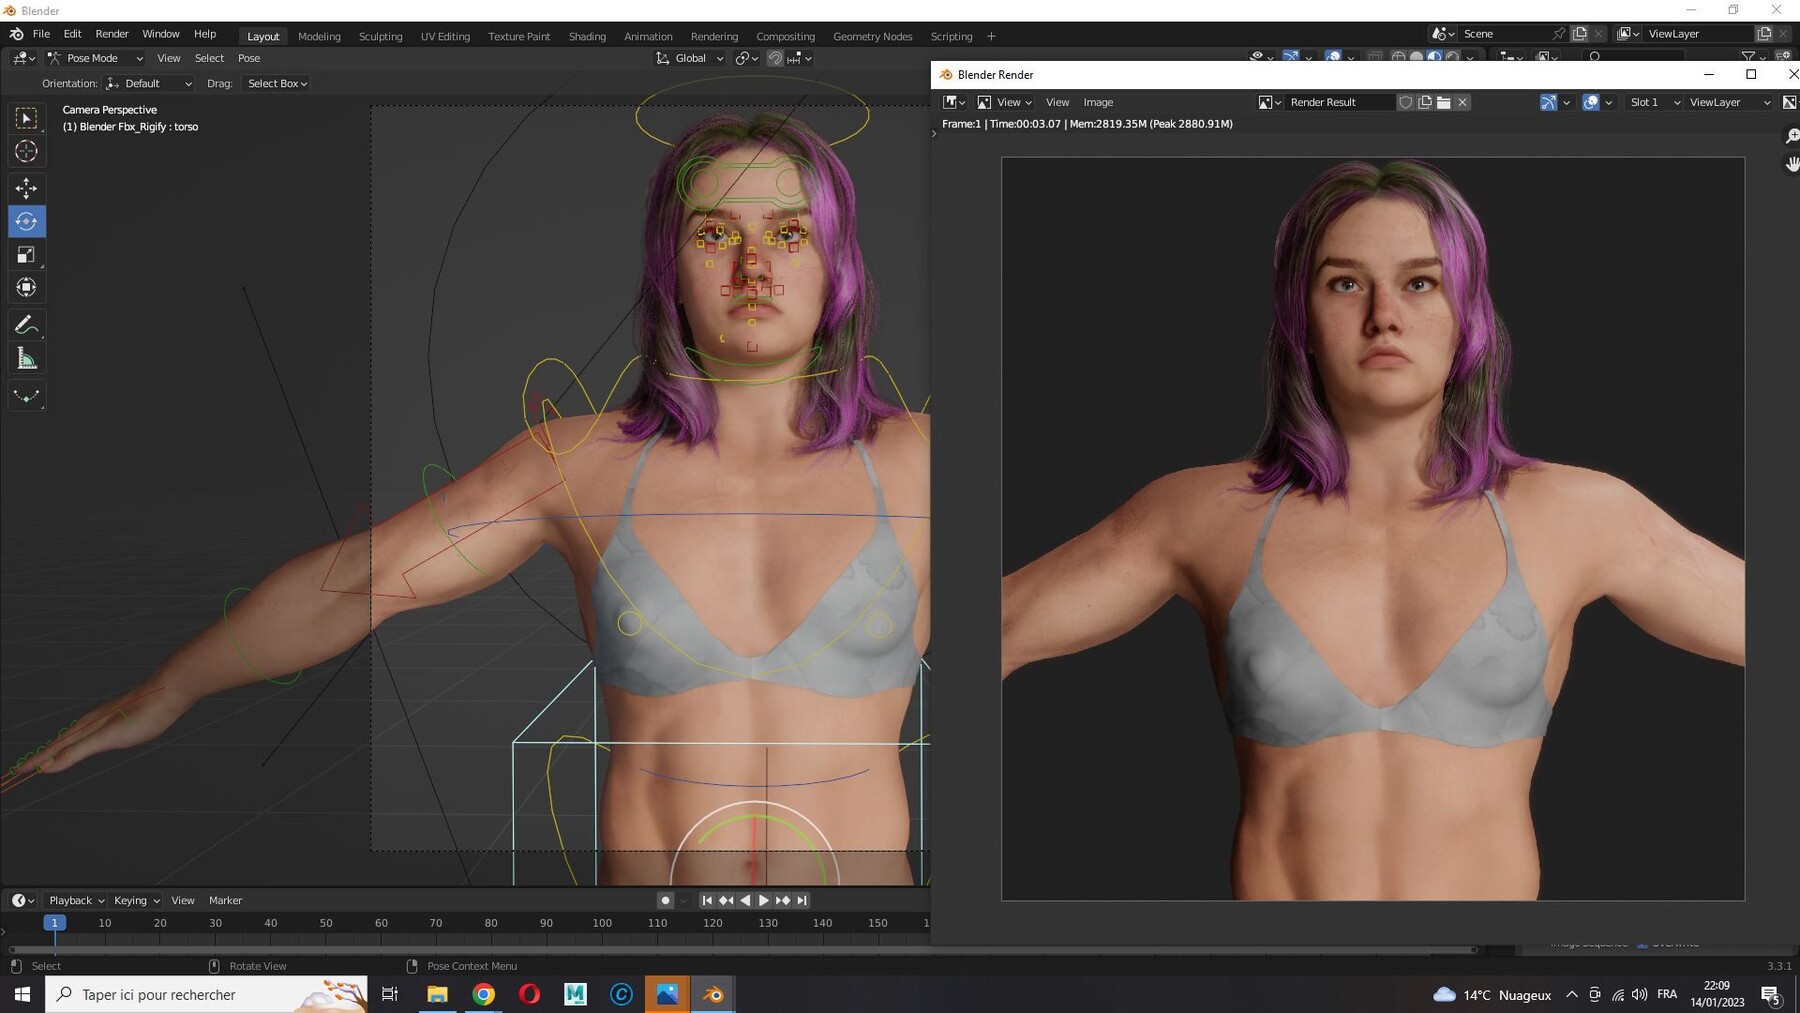Toggle gizmo visibility in render window header
This screenshot has width=1800, height=1013.
pyautogui.click(x=1548, y=102)
